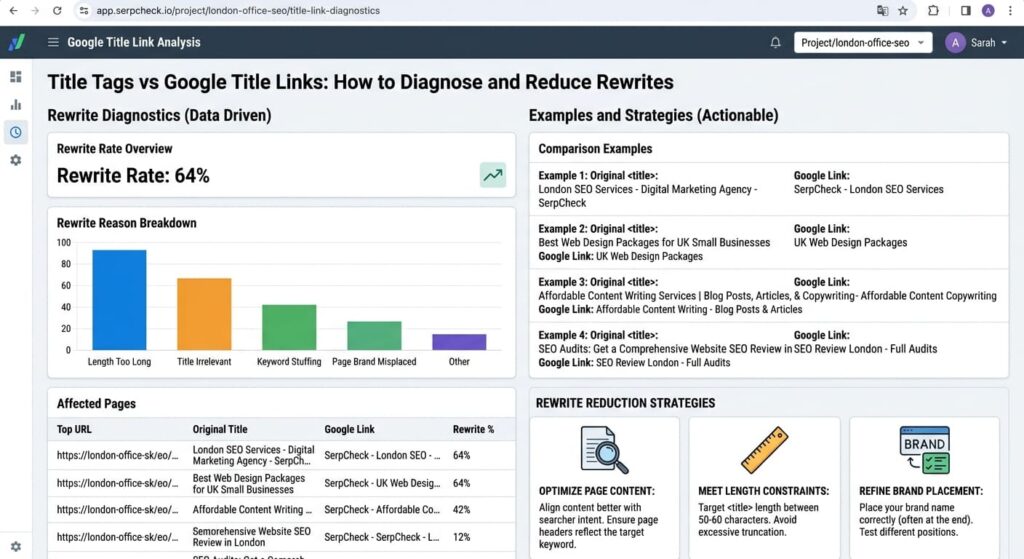Open the browser profile avatar
This screenshot has width=1024, height=559.
click(988, 10)
